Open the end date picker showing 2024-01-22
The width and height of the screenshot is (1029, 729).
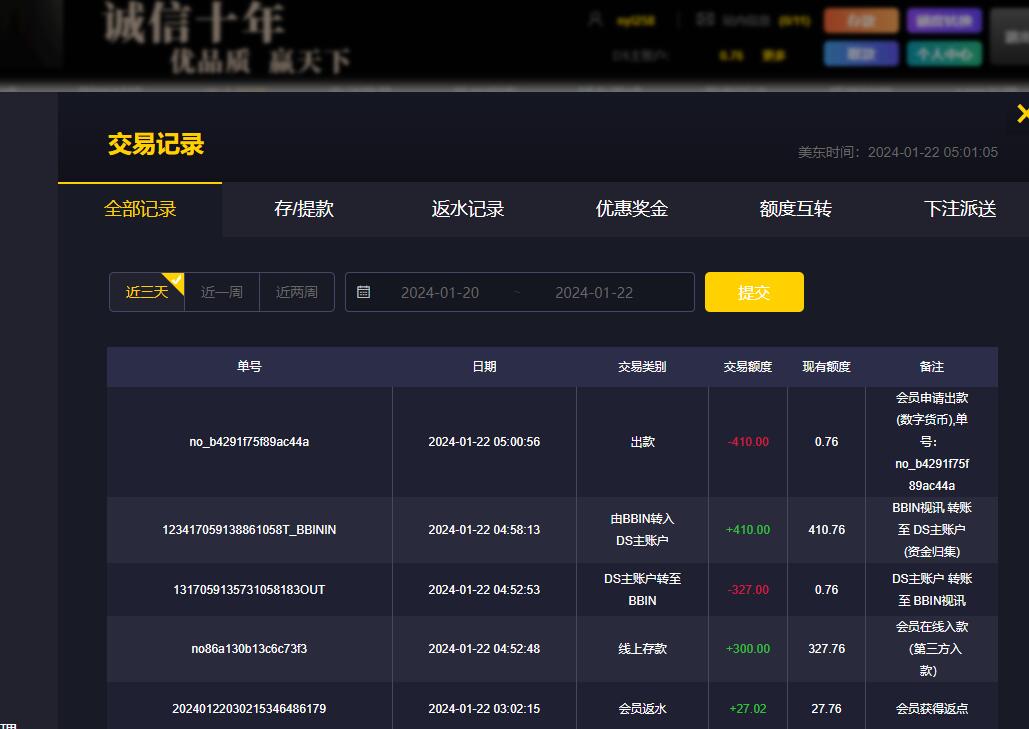click(594, 292)
